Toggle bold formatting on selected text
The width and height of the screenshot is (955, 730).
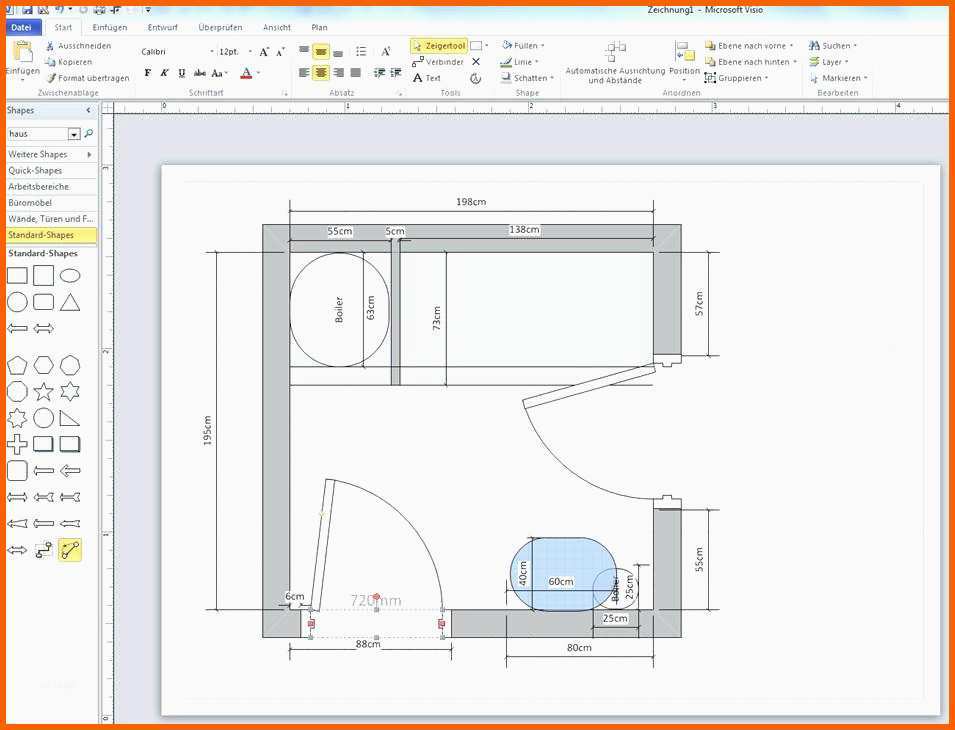tap(147, 72)
